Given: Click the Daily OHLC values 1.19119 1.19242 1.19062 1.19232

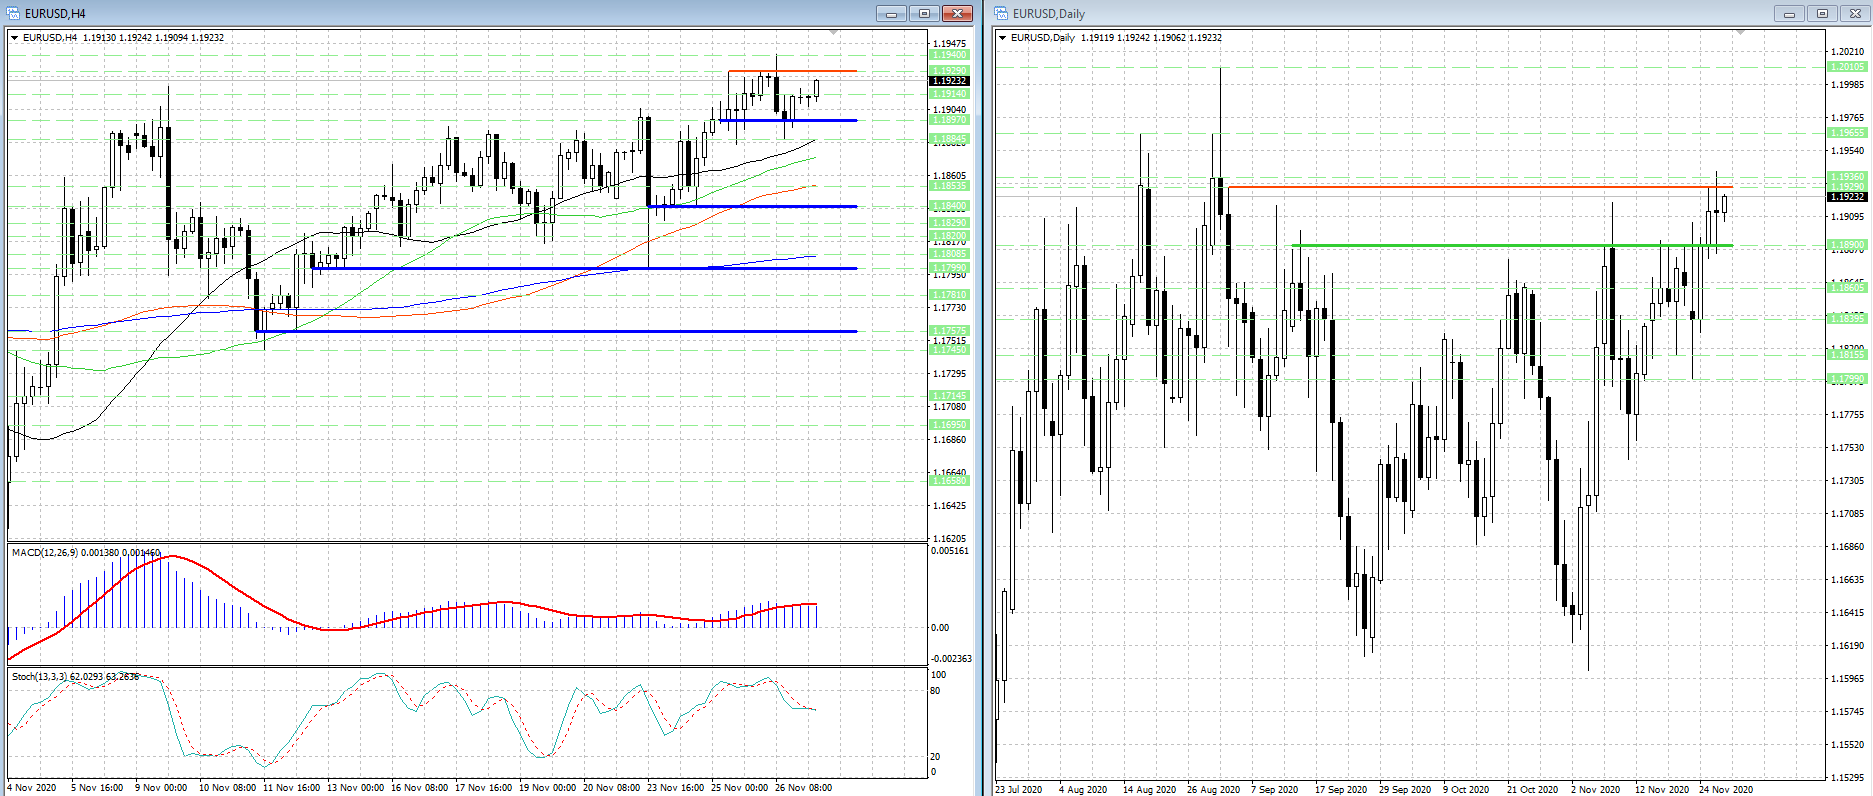Looking at the screenshot, I should pos(1151,38).
